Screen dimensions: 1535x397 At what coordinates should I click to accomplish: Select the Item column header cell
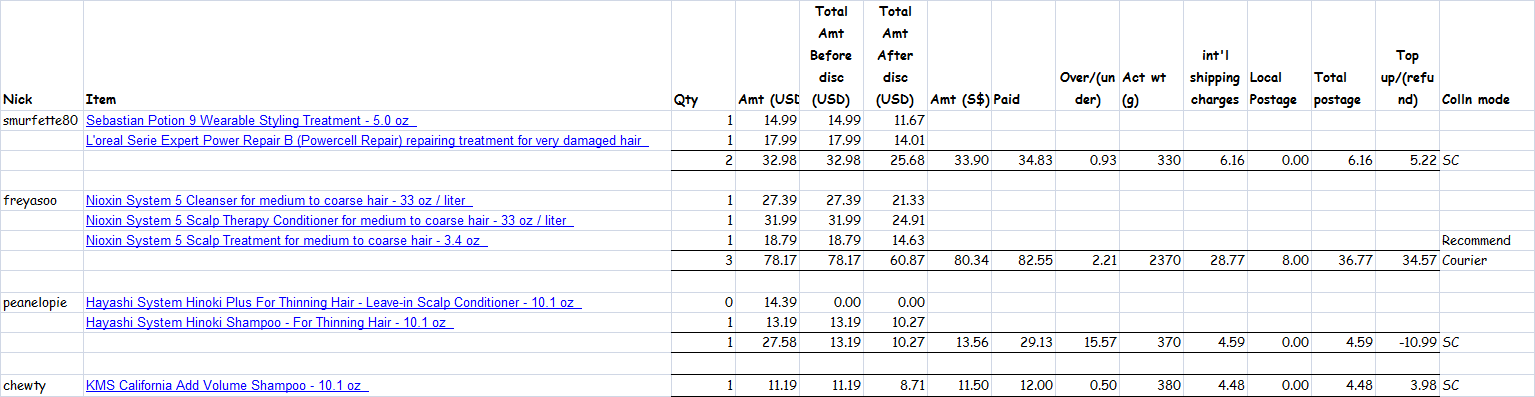point(378,55)
